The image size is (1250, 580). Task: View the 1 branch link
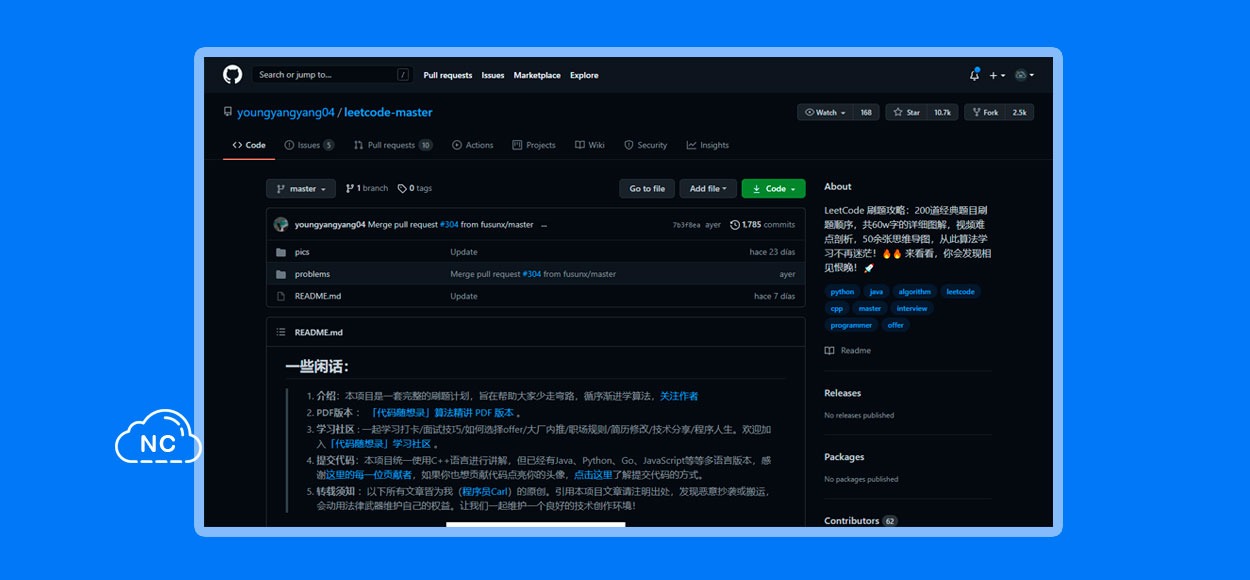(x=367, y=188)
